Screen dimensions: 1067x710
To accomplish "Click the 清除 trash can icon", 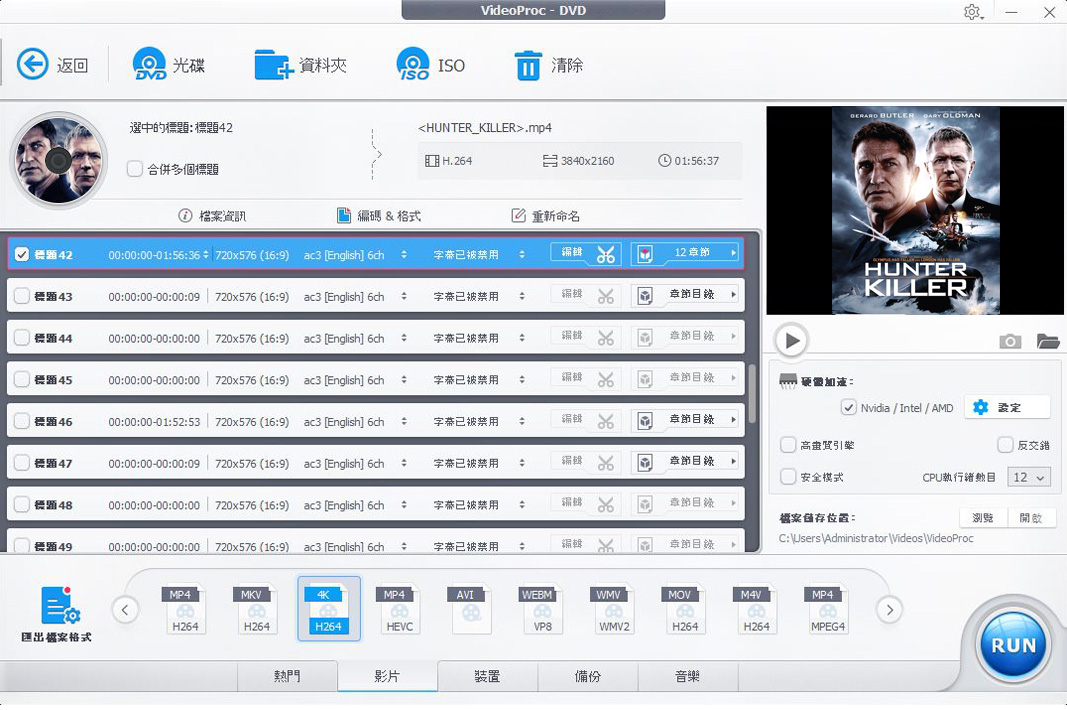I will (528, 66).
